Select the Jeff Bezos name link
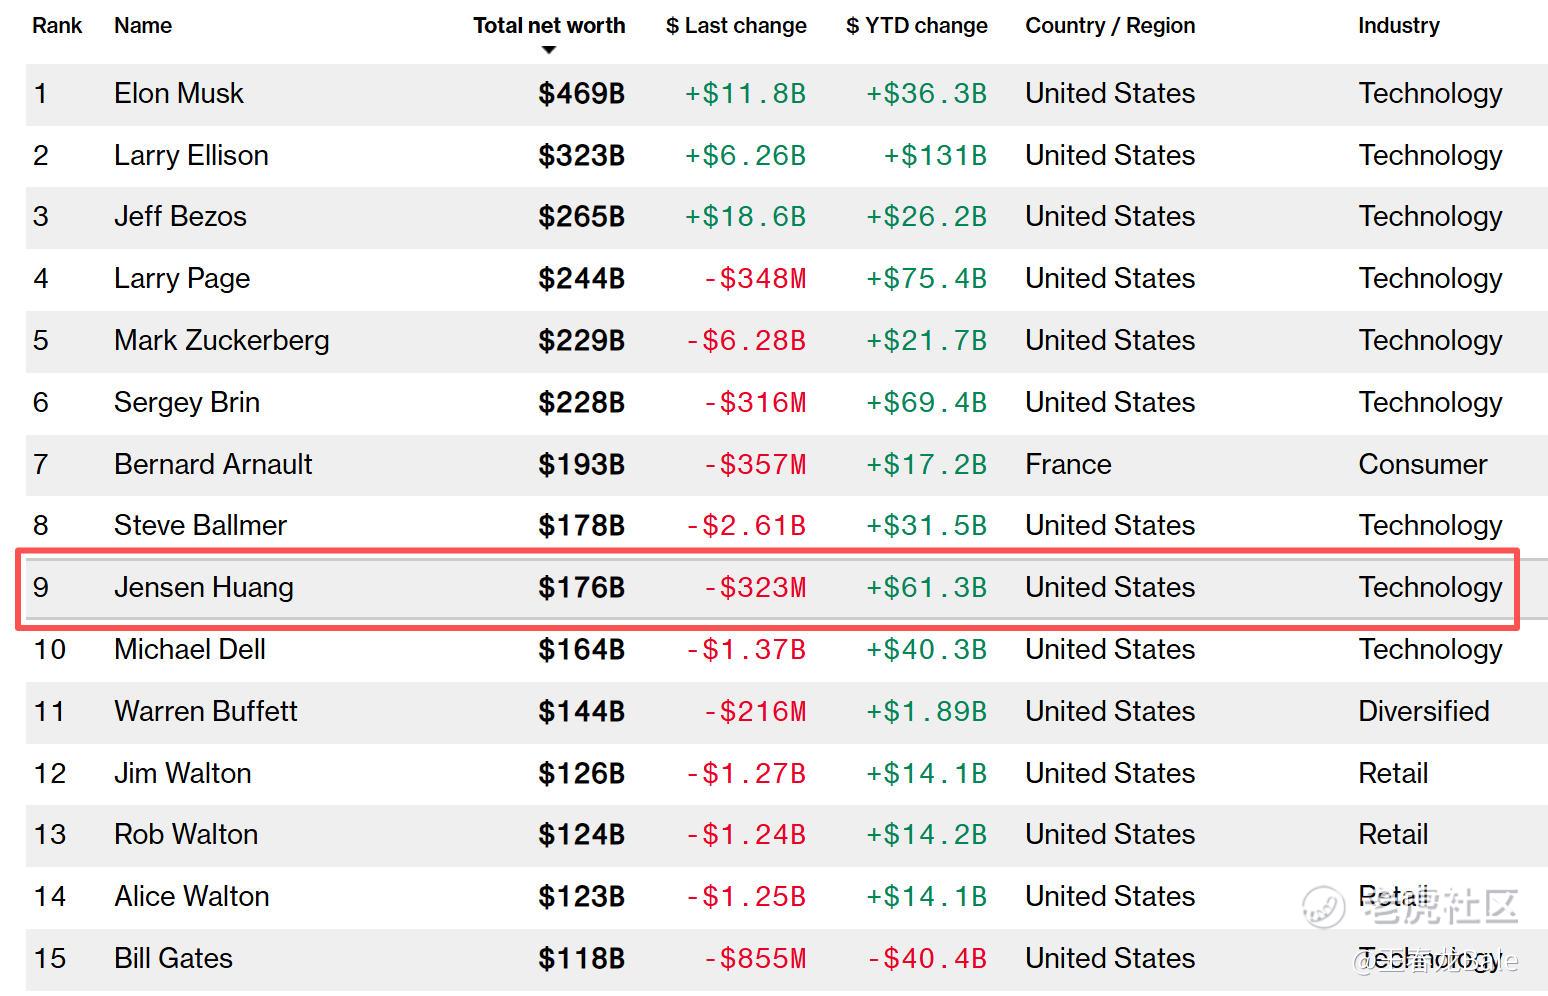This screenshot has height=996, width=1548. pyautogui.click(x=180, y=217)
